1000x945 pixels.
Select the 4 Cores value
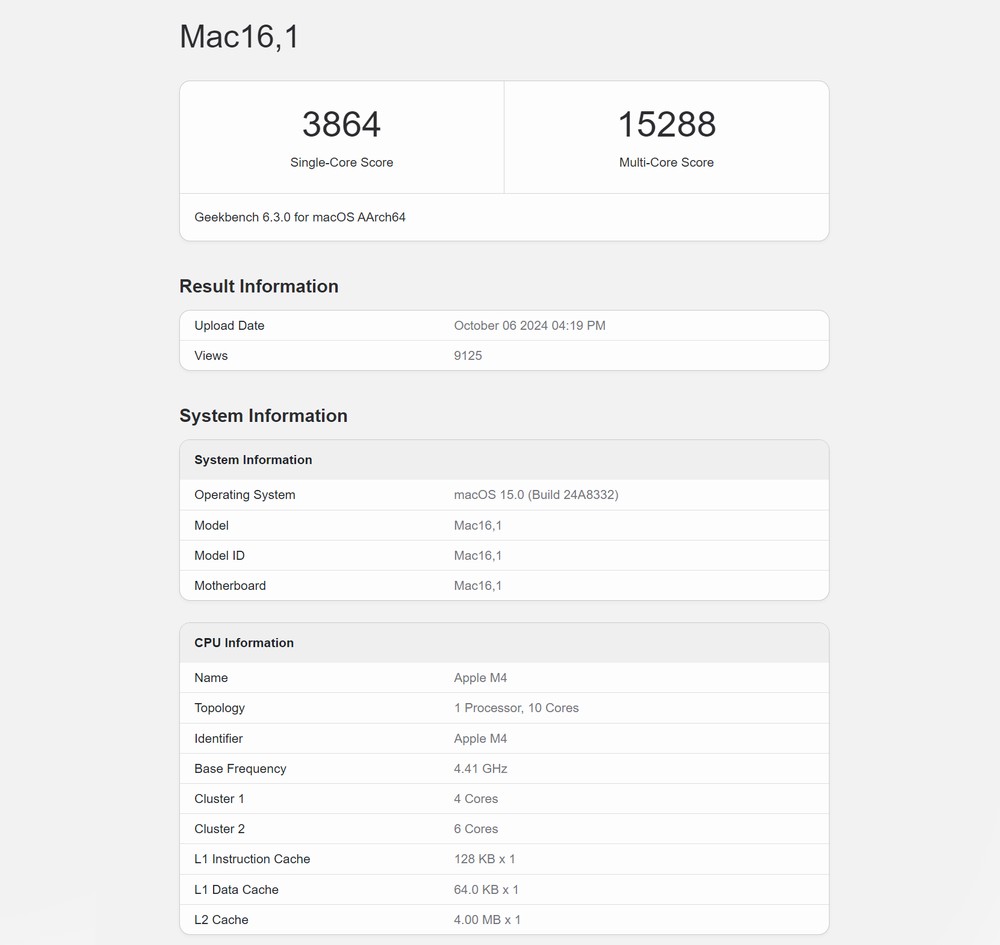(x=476, y=799)
